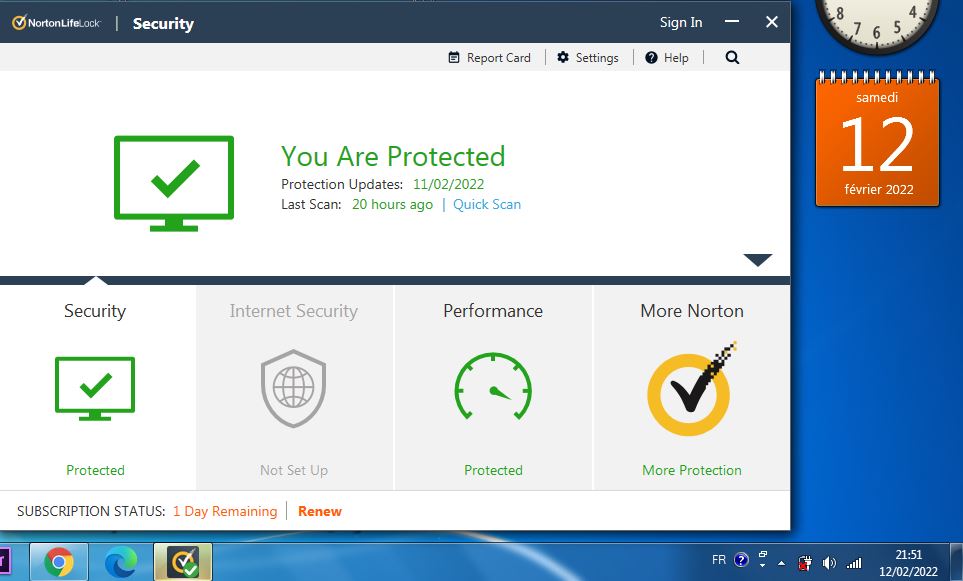Click the magnifying glass search icon
Screen dimensions: 963x581
coord(732,58)
